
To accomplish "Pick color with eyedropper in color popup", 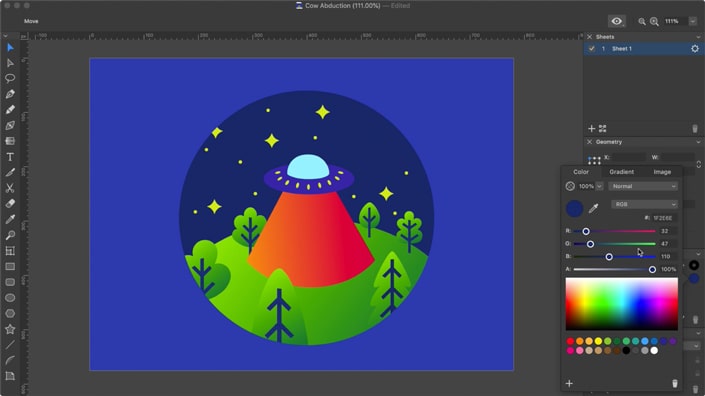I will (x=593, y=208).
